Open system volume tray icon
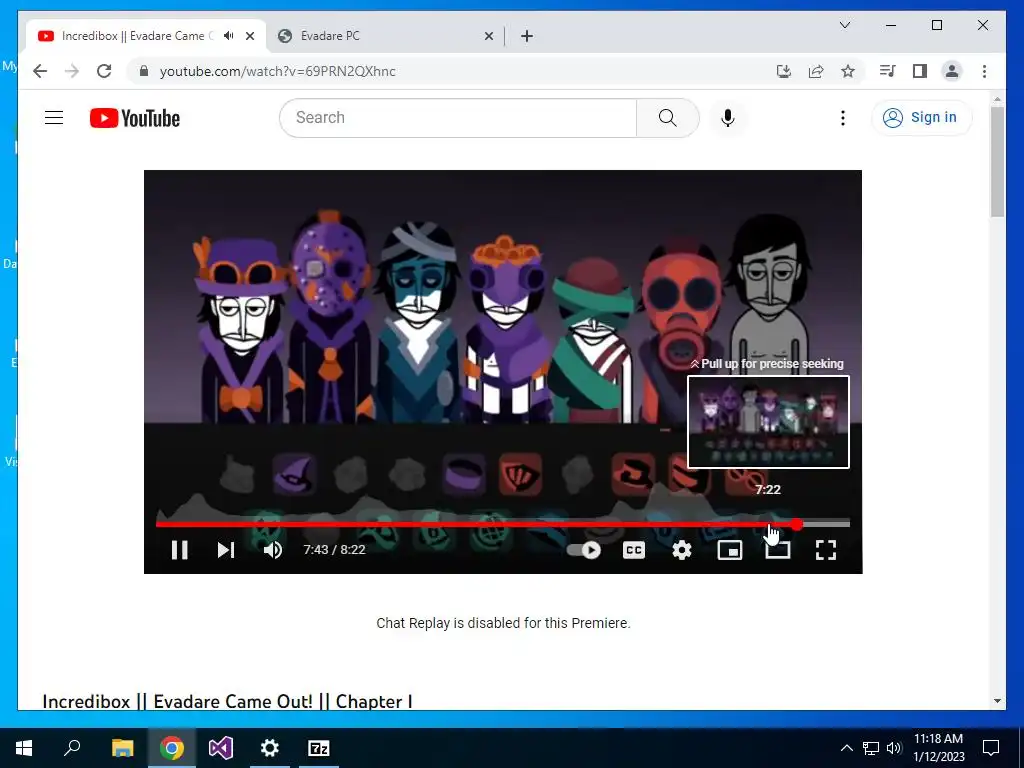Image resolution: width=1024 pixels, height=768 pixels. [894, 748]
